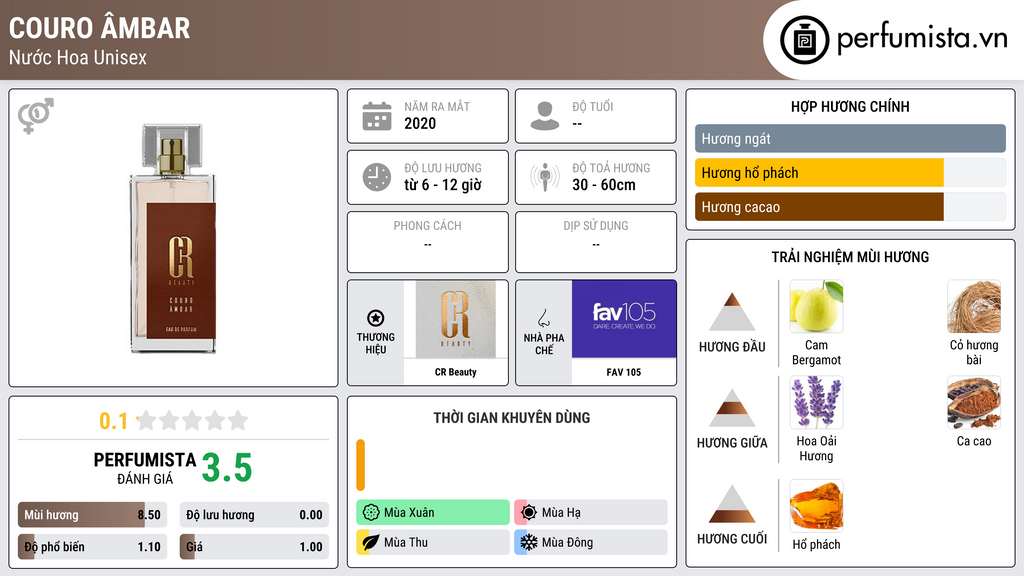
Task: Open the CR Beauty brand logo thumbnail
Action: pyautogui.click(x=456, y=320)
